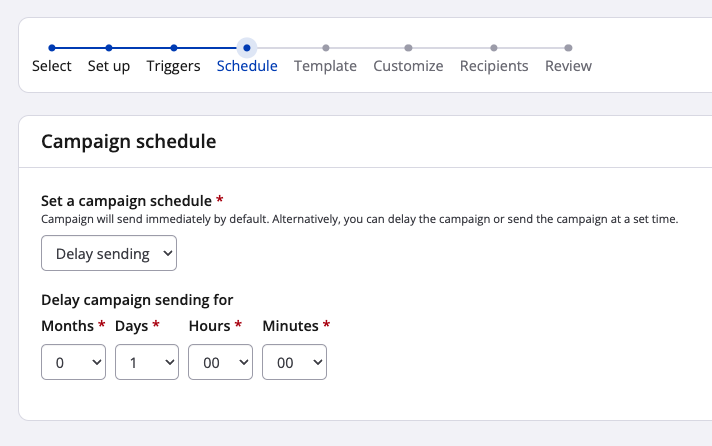Open the campaign schedule 'Delay sending' dropdown
The height and width of the screenshot is (446, 712).
[x=109, y=253]
